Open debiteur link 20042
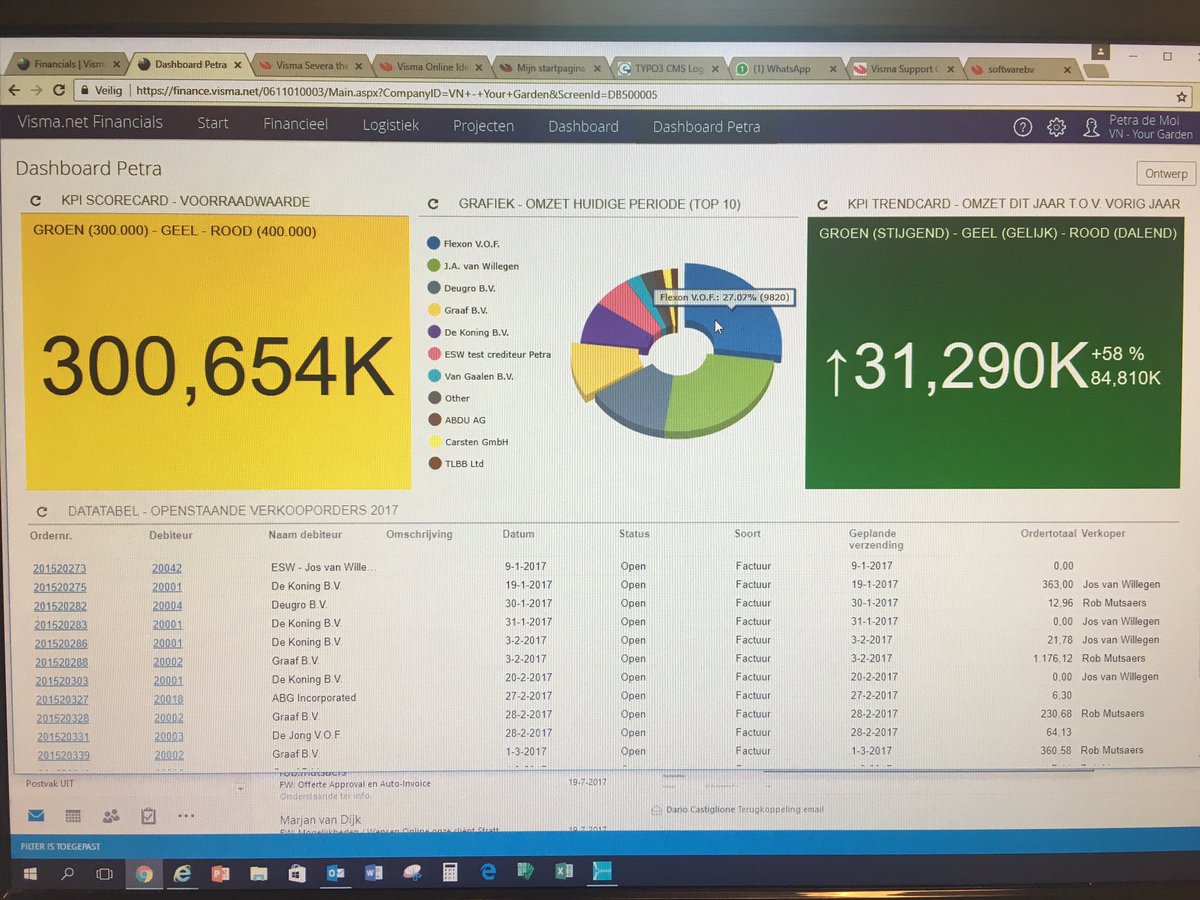 point(167,569)
